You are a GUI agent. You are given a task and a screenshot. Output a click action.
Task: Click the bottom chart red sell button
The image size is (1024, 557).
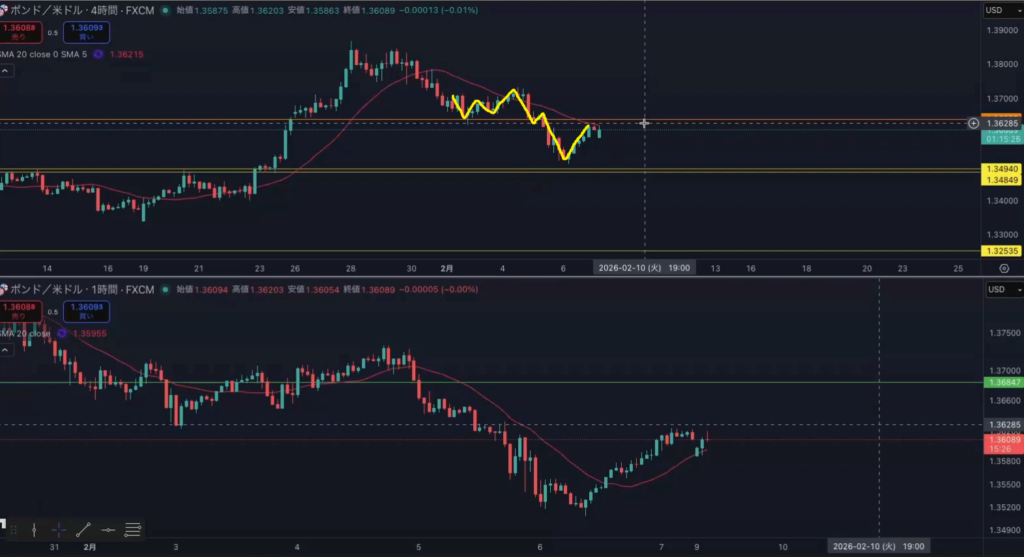point(21,311)
